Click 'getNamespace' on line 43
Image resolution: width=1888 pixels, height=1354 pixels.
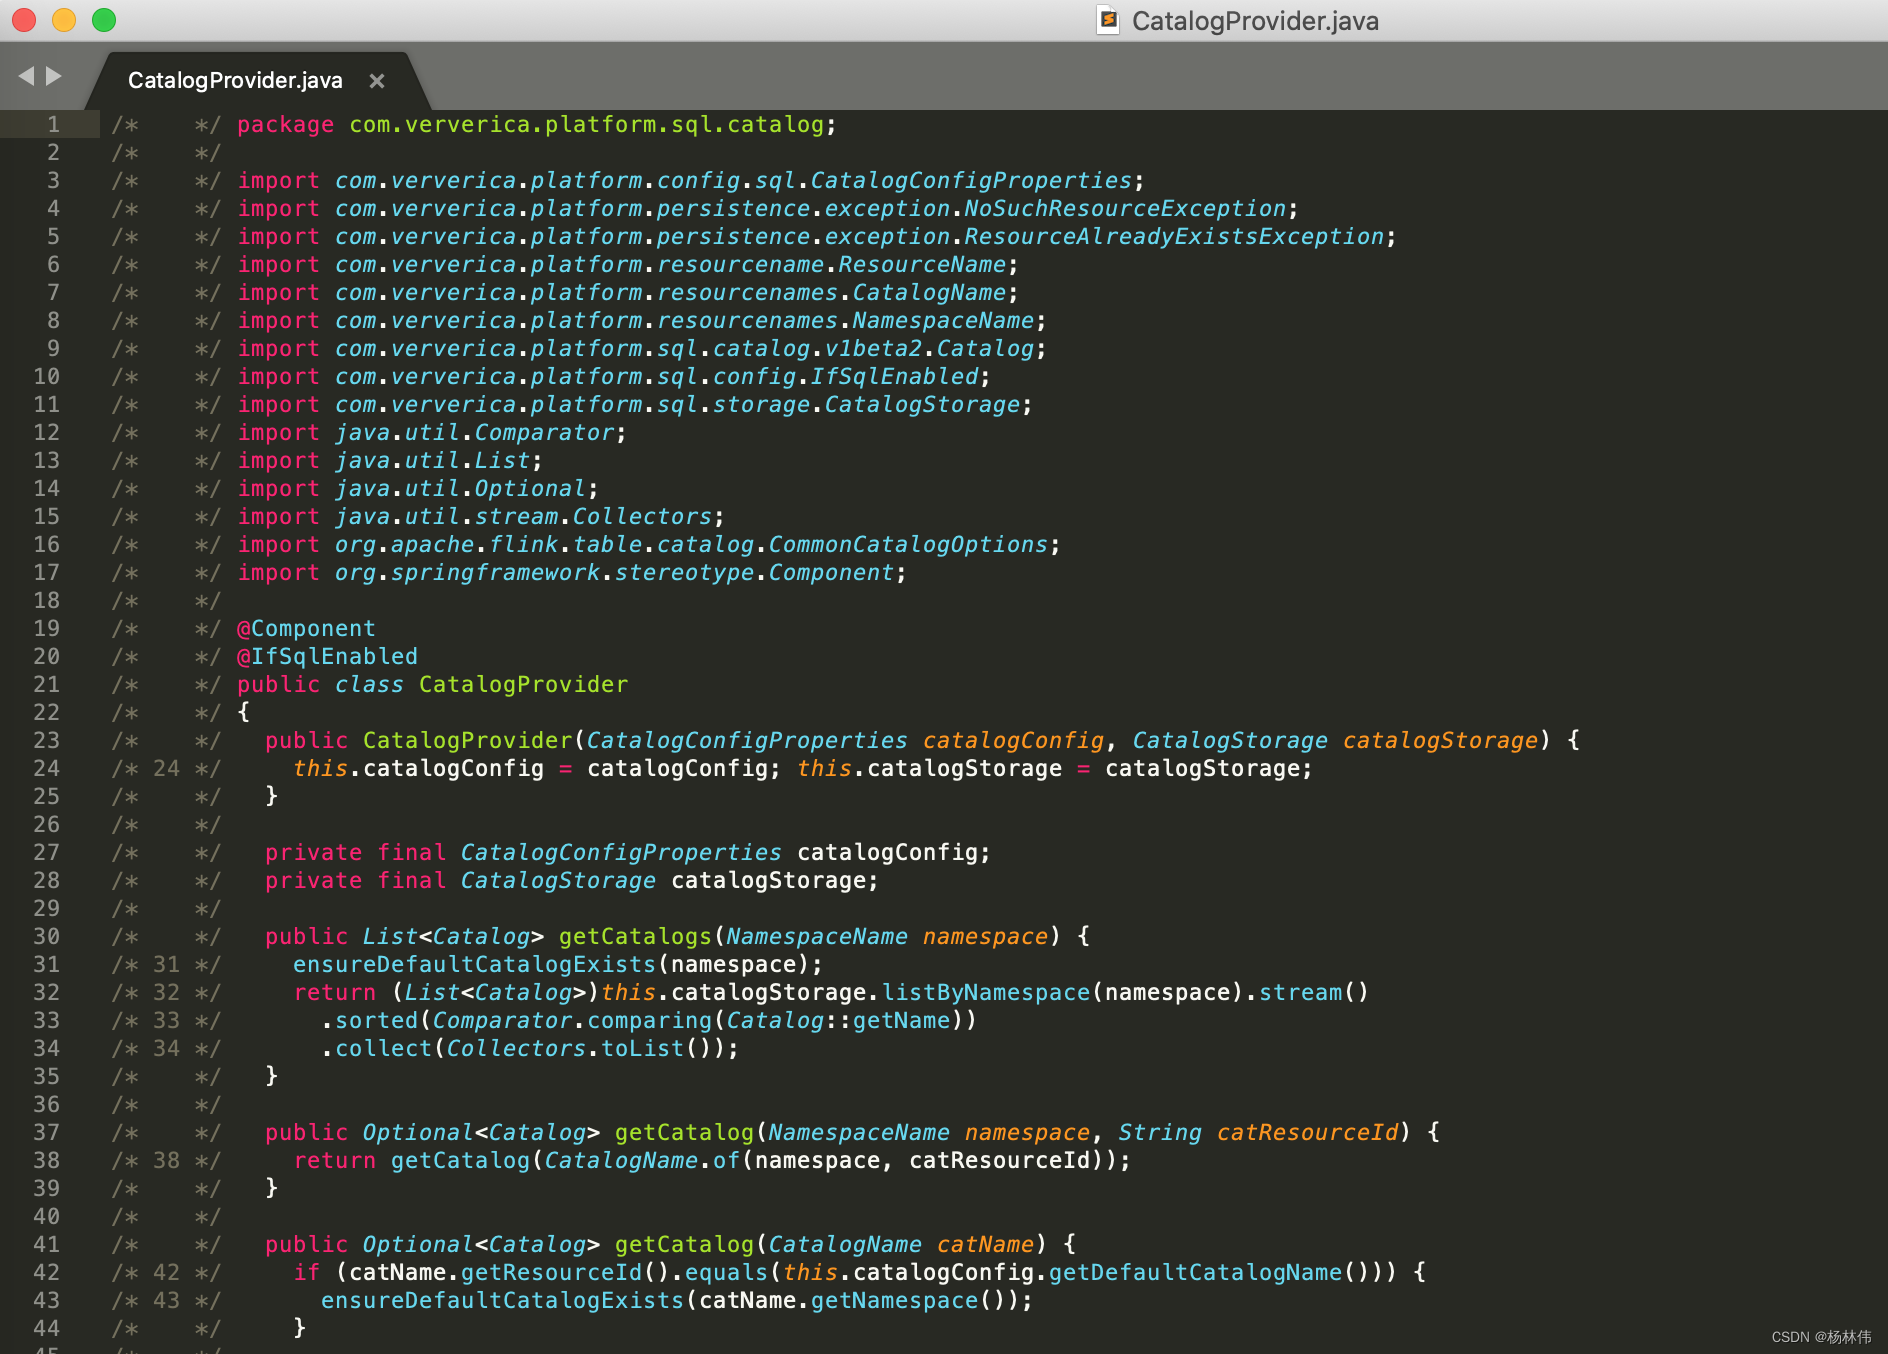[x=894, y=1301]
